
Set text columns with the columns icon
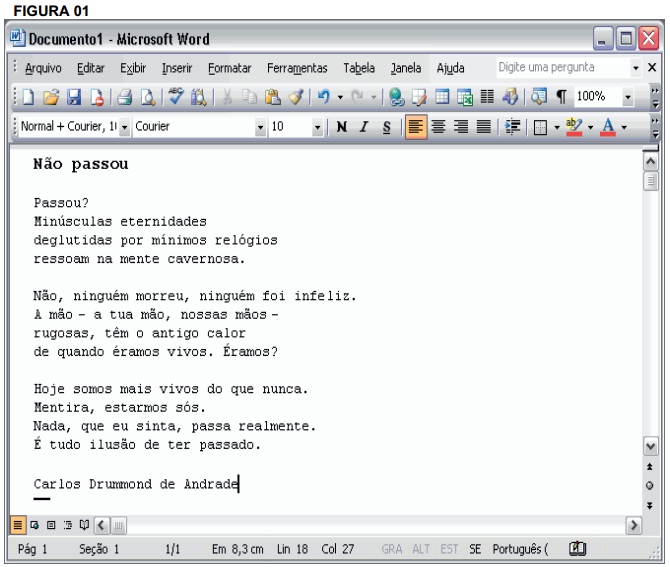487,97
